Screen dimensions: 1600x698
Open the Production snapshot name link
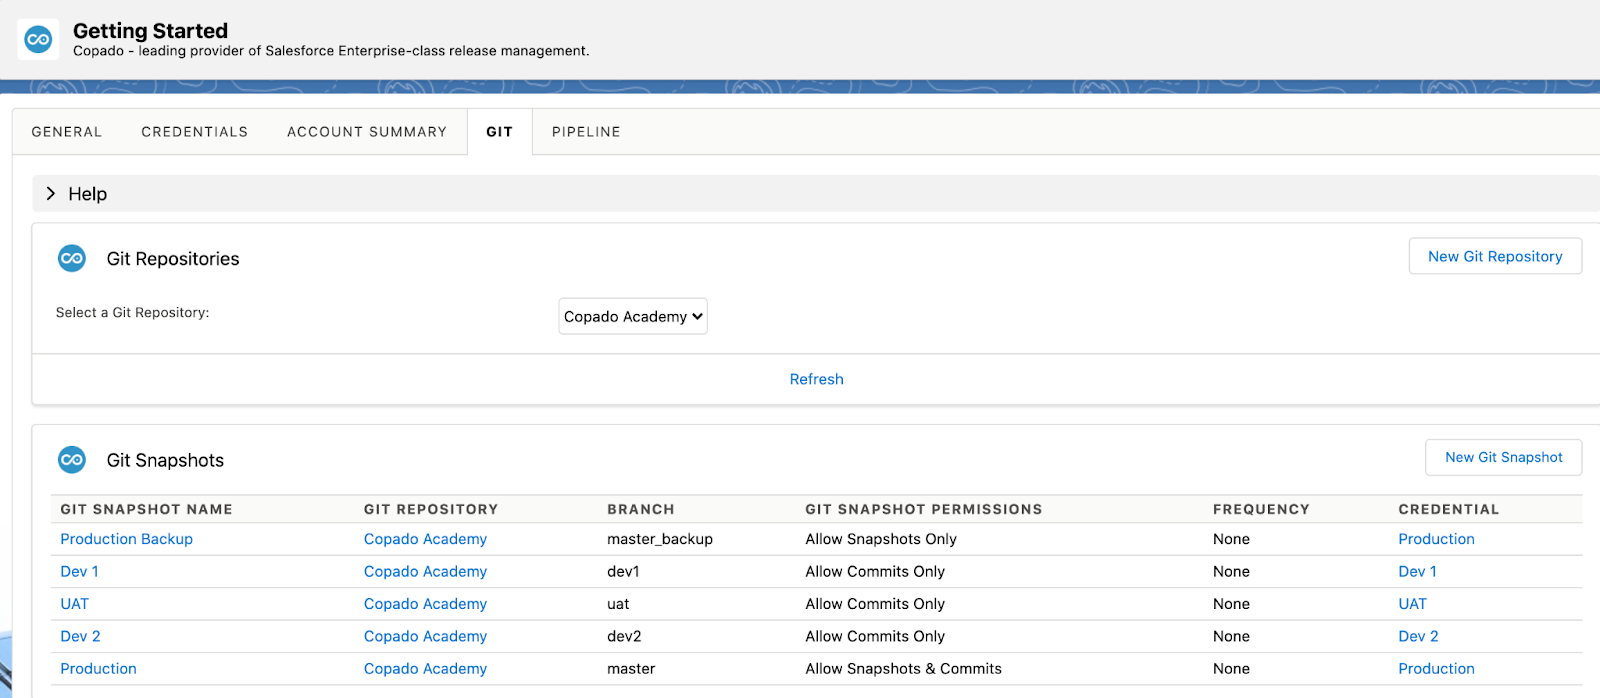(x=99, y=669)
